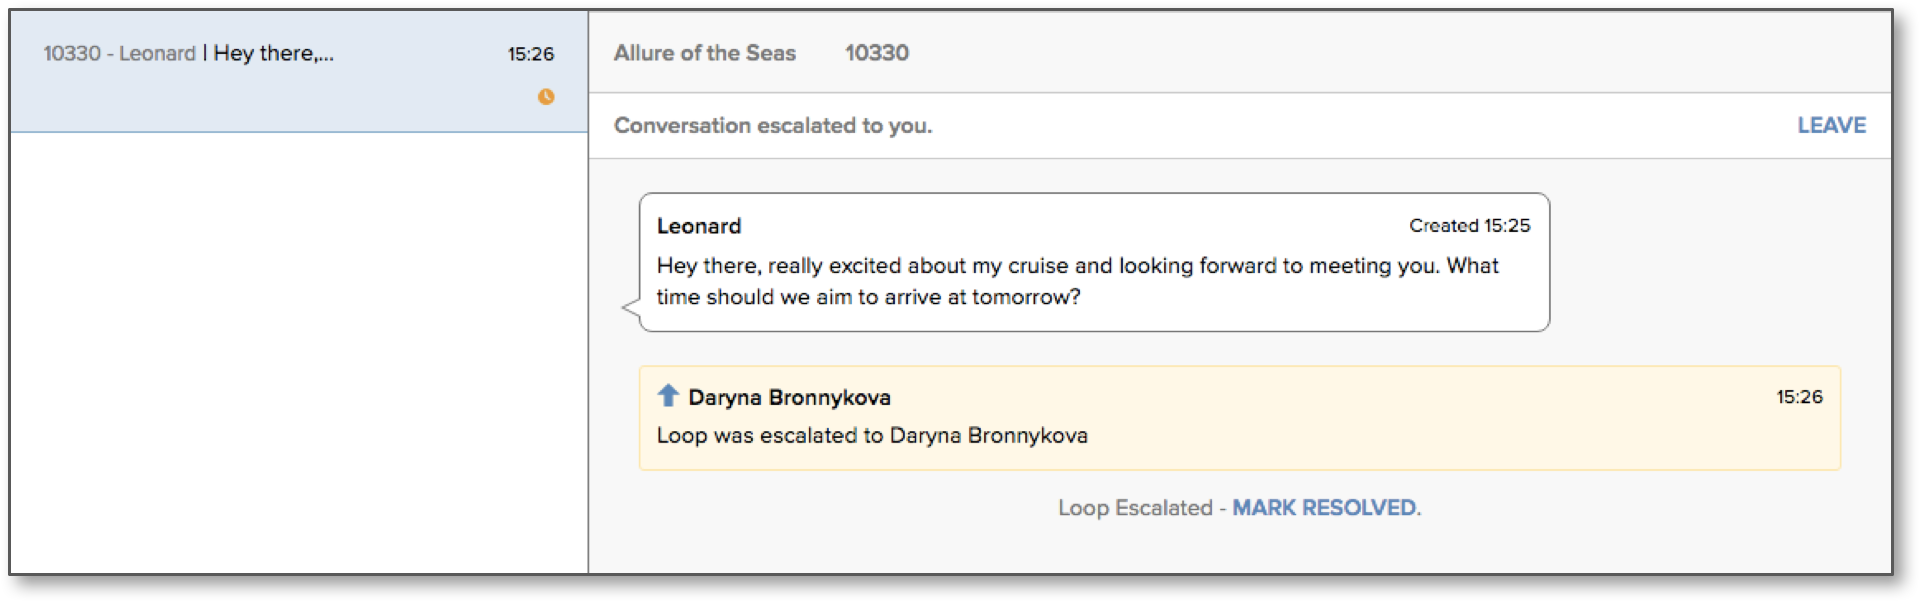Click the orange clock status icon

click(x=546, y=97)
